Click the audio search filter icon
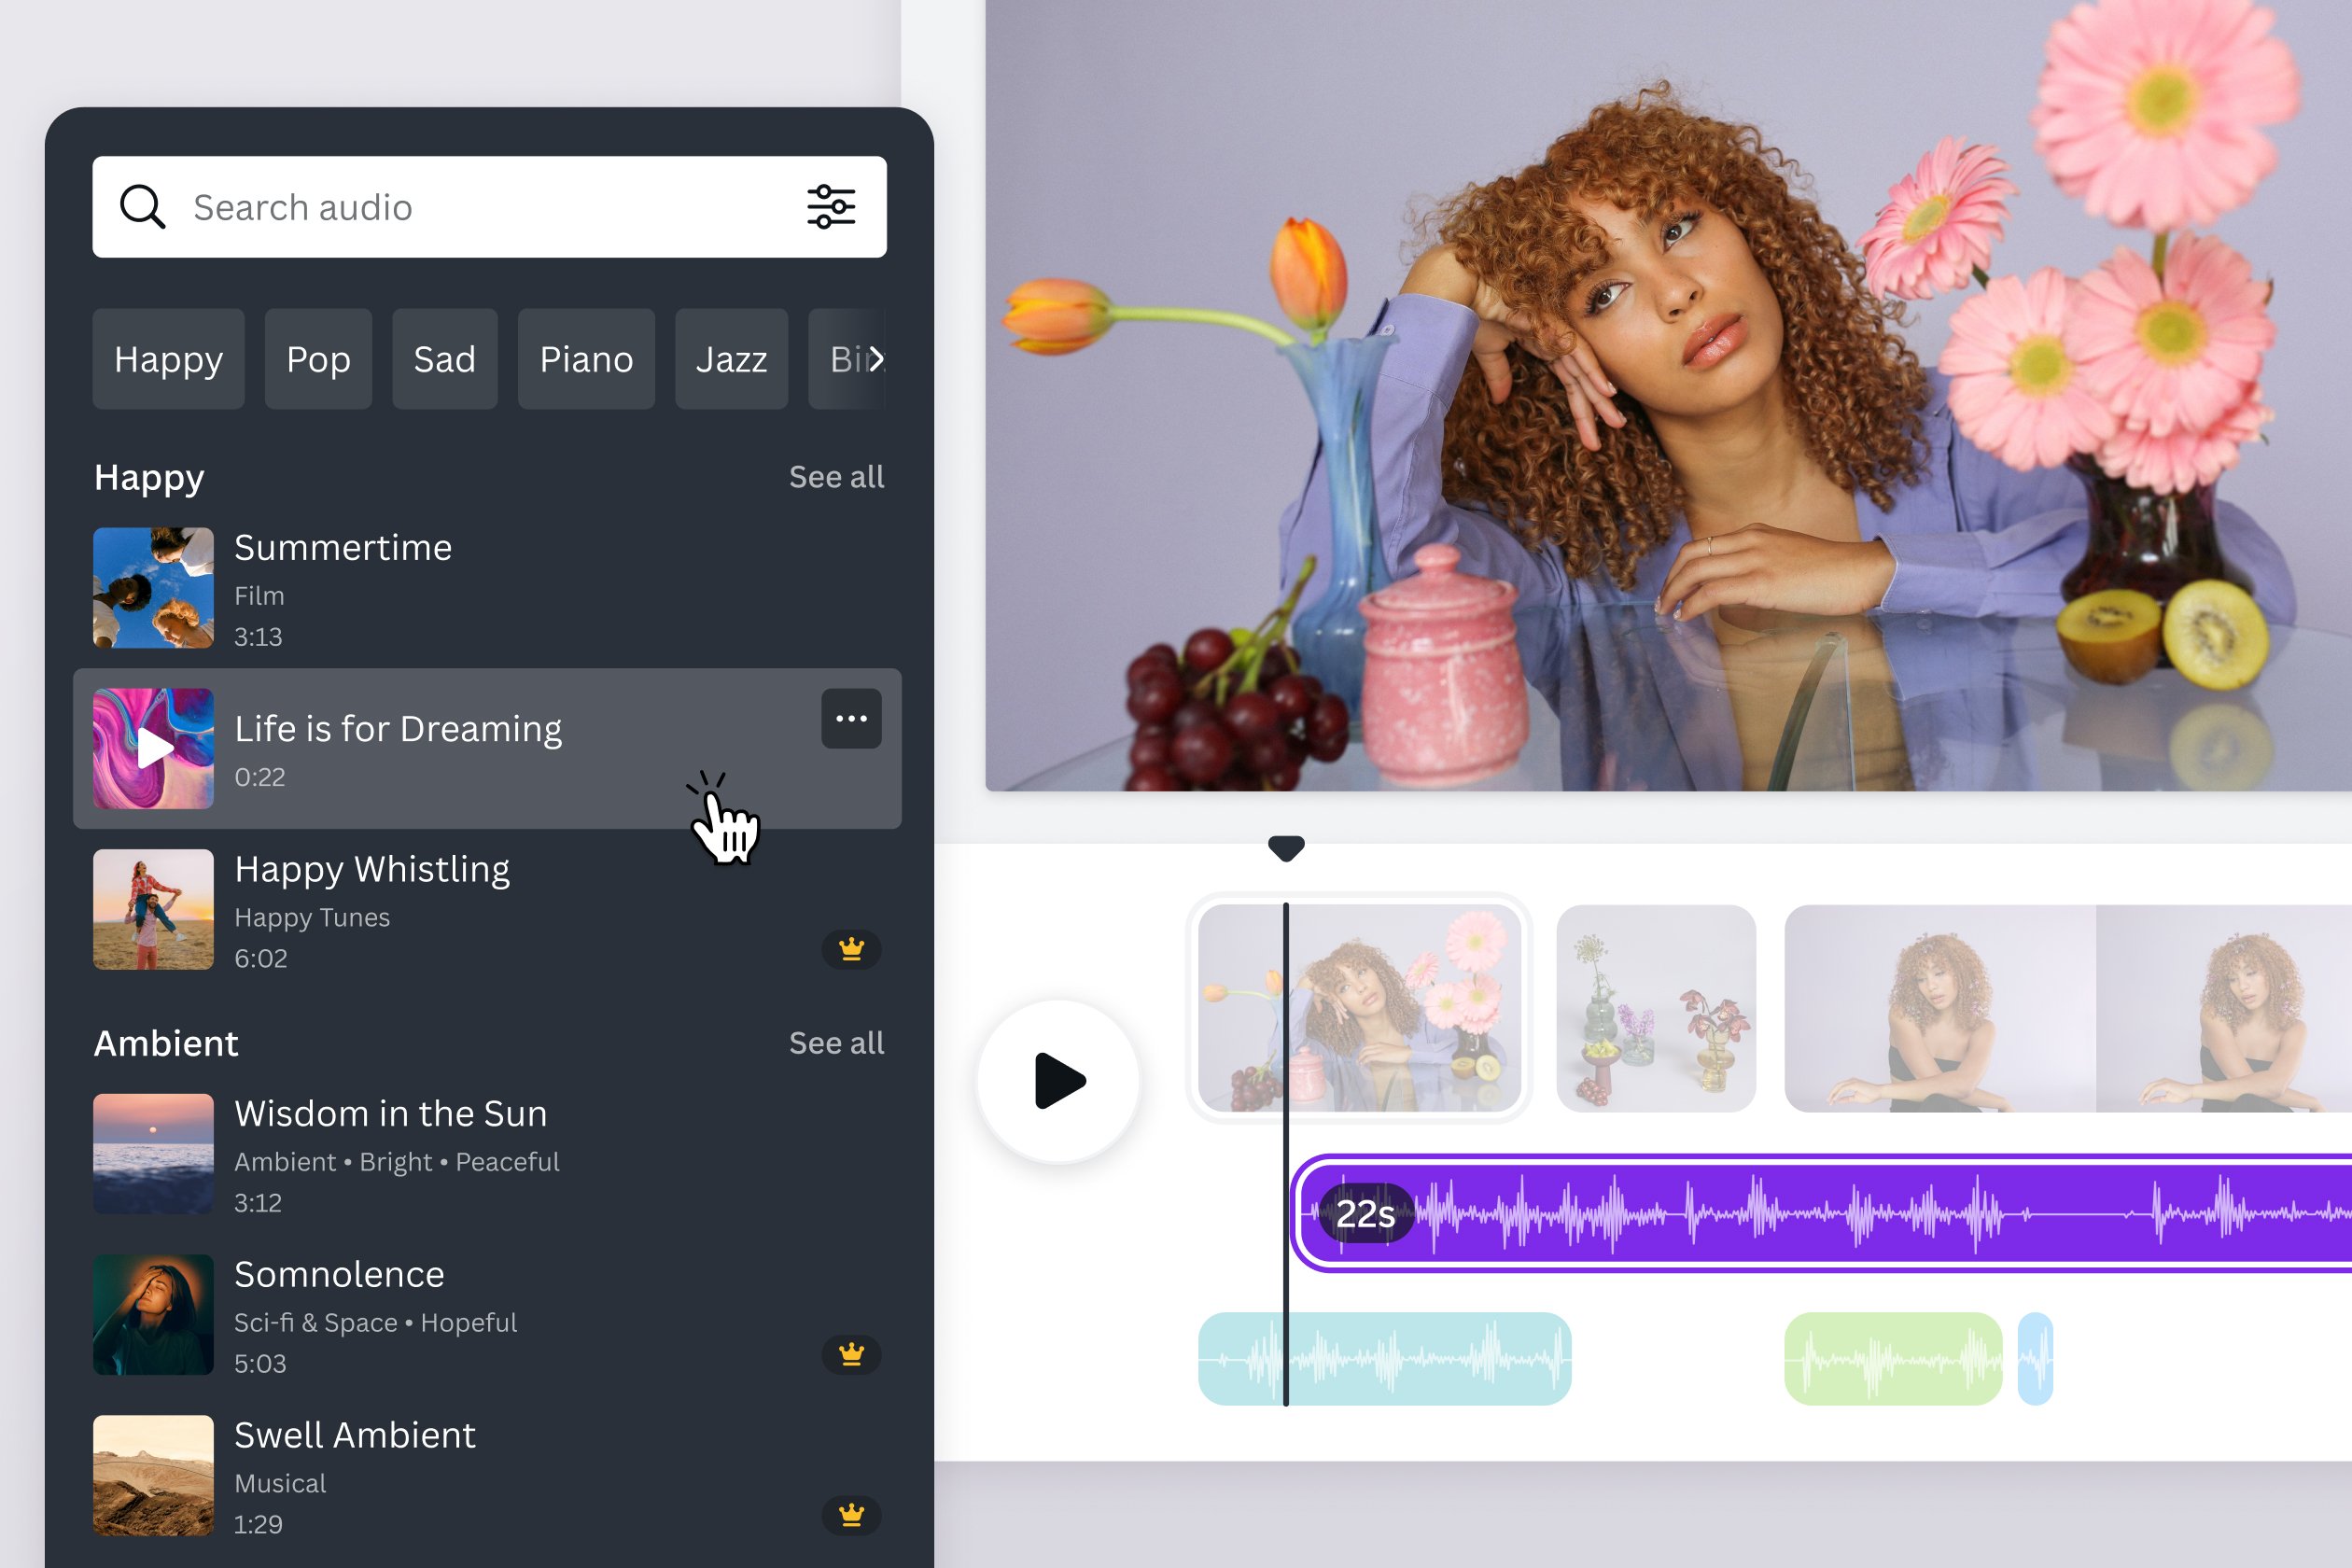 click(830, 206)
